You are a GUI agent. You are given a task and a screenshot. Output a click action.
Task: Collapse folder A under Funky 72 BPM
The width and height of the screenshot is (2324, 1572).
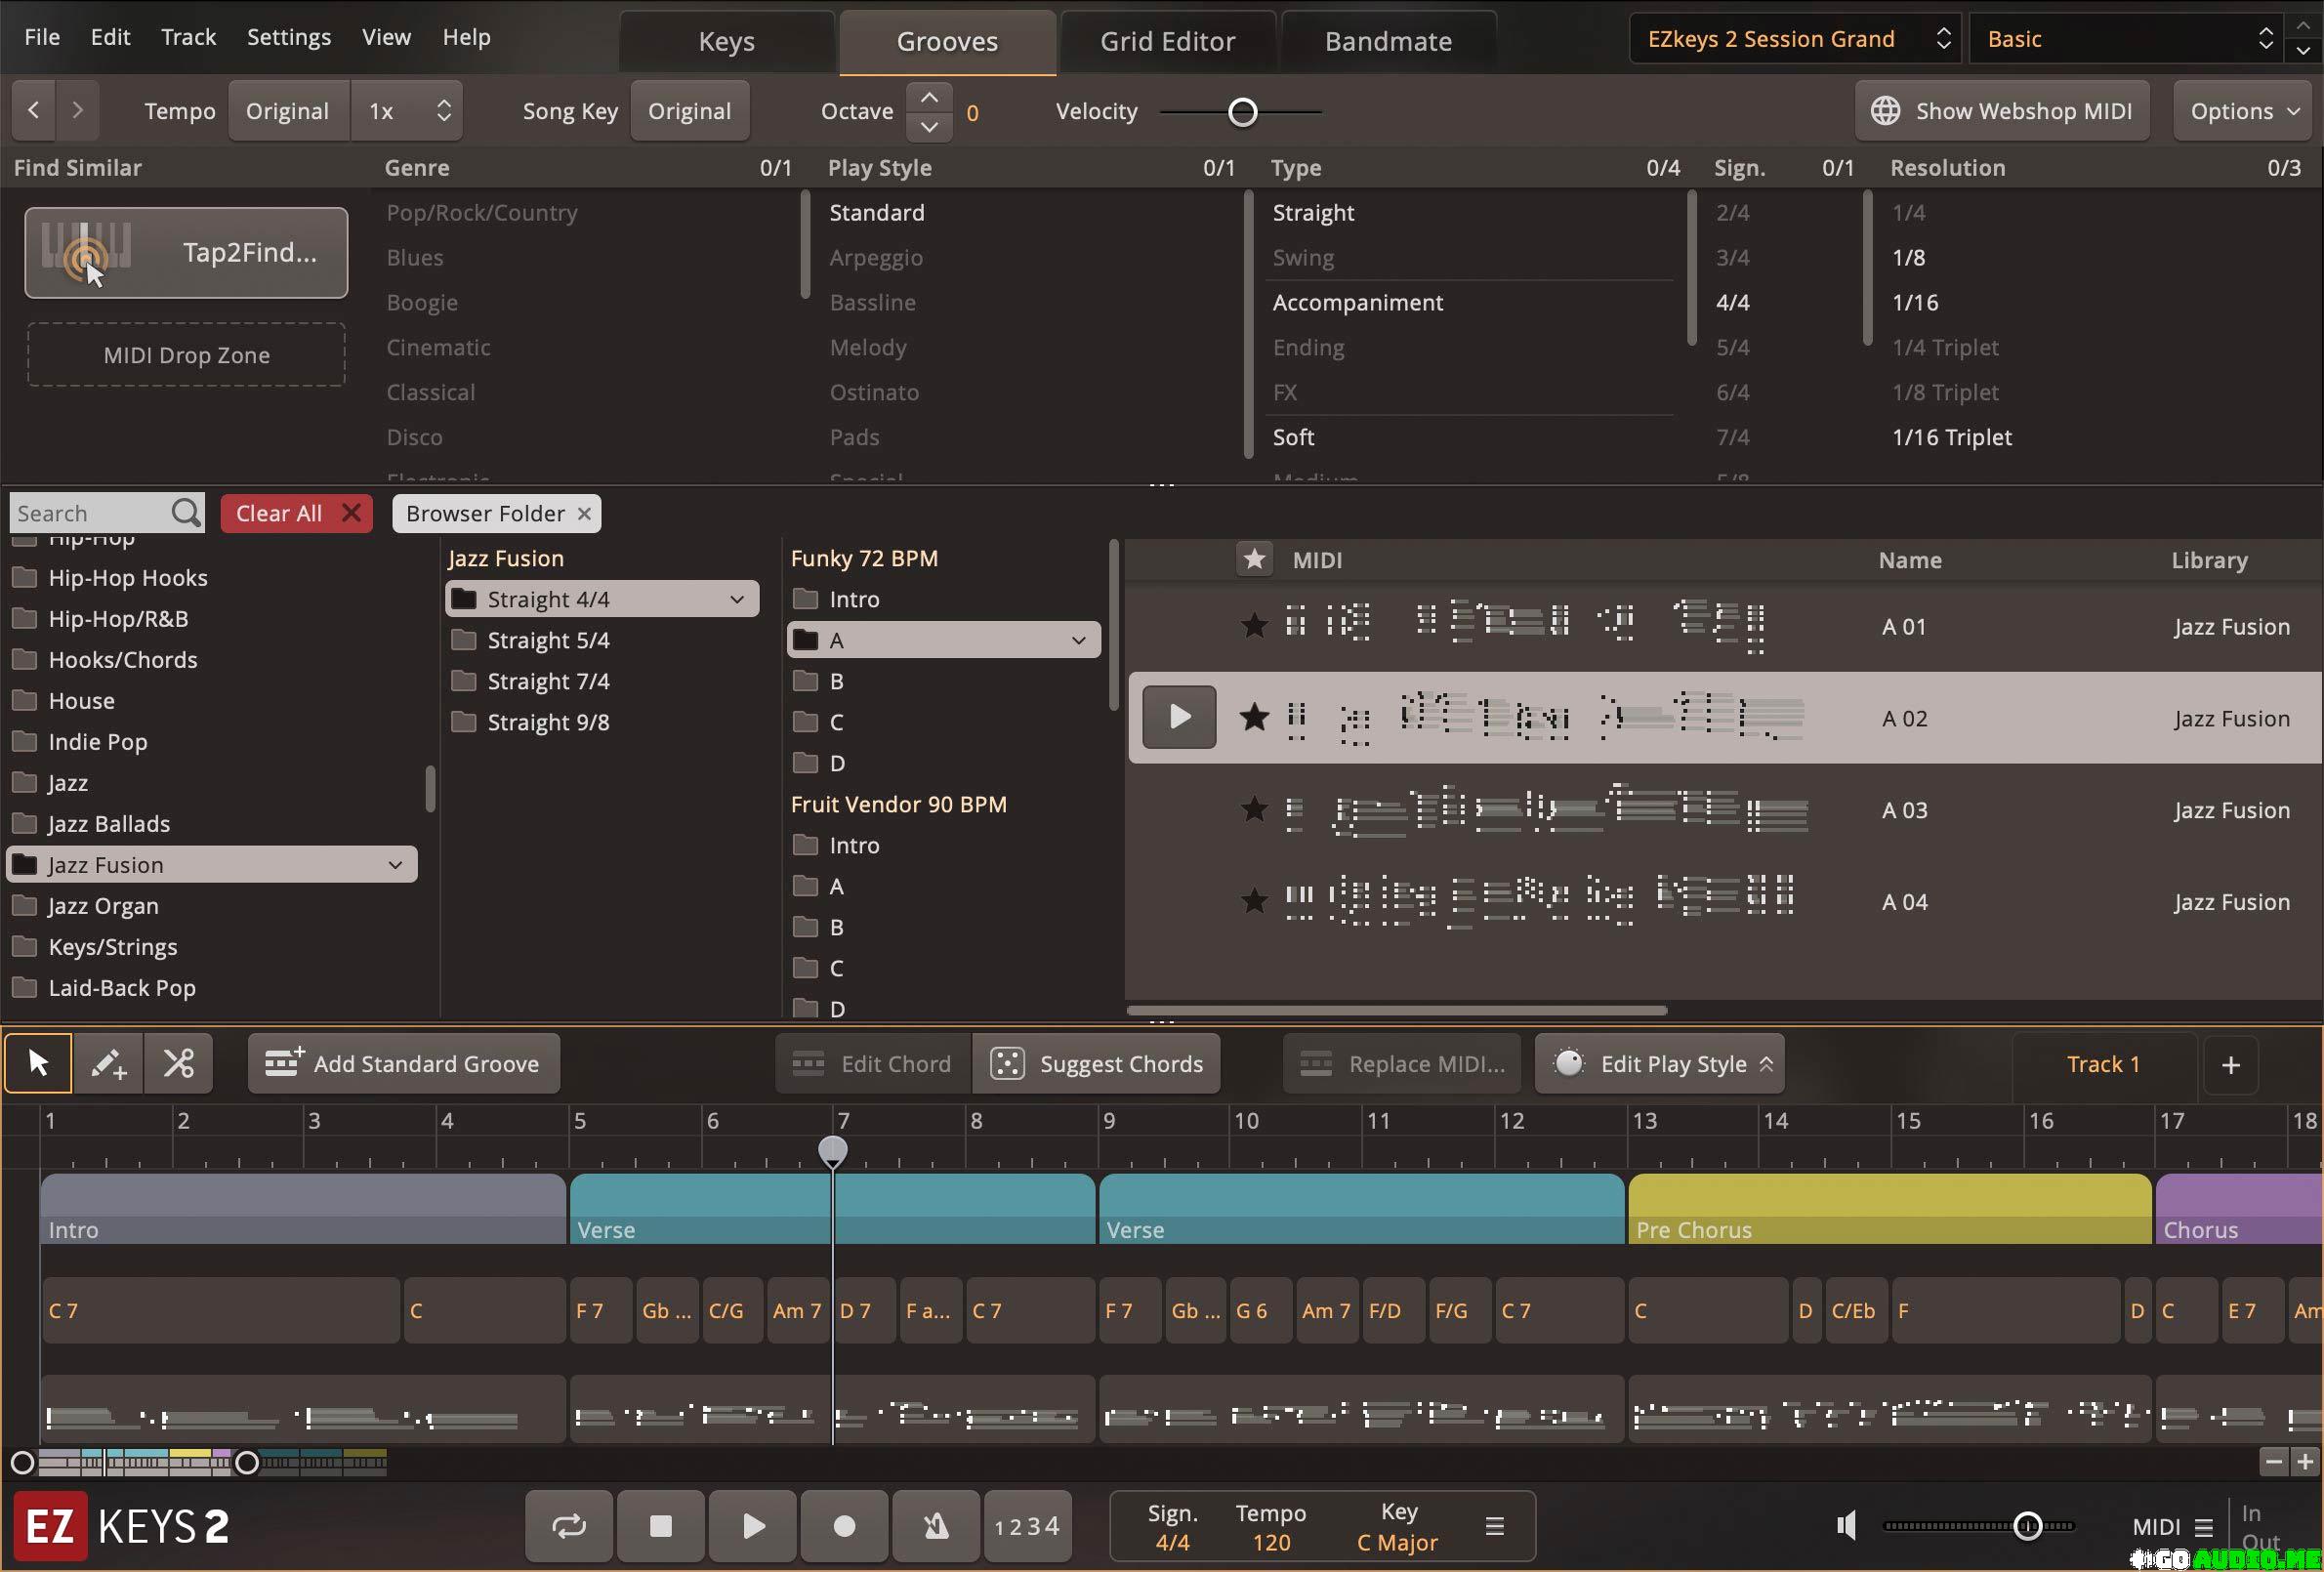coord(1079,640)
